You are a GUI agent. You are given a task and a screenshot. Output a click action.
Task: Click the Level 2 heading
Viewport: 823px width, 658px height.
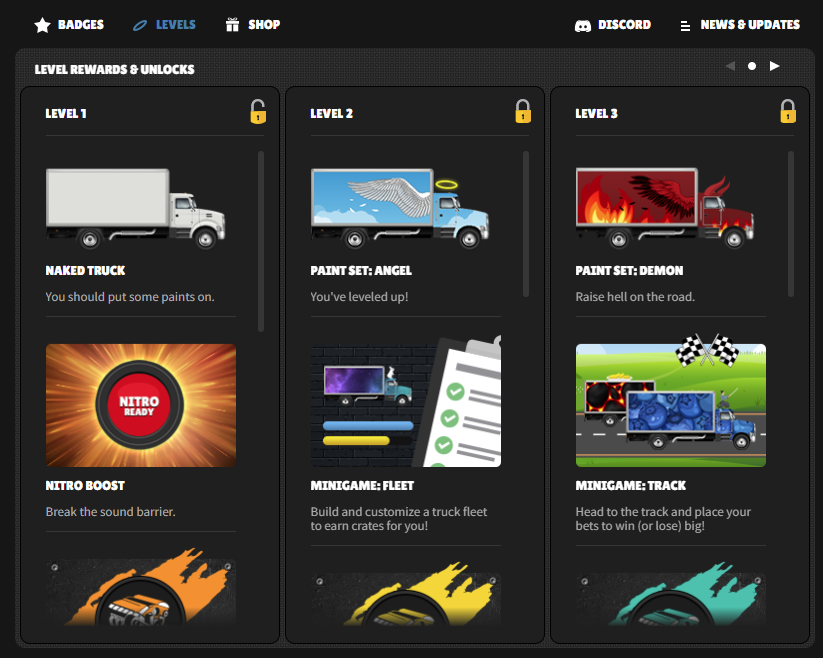332,113
